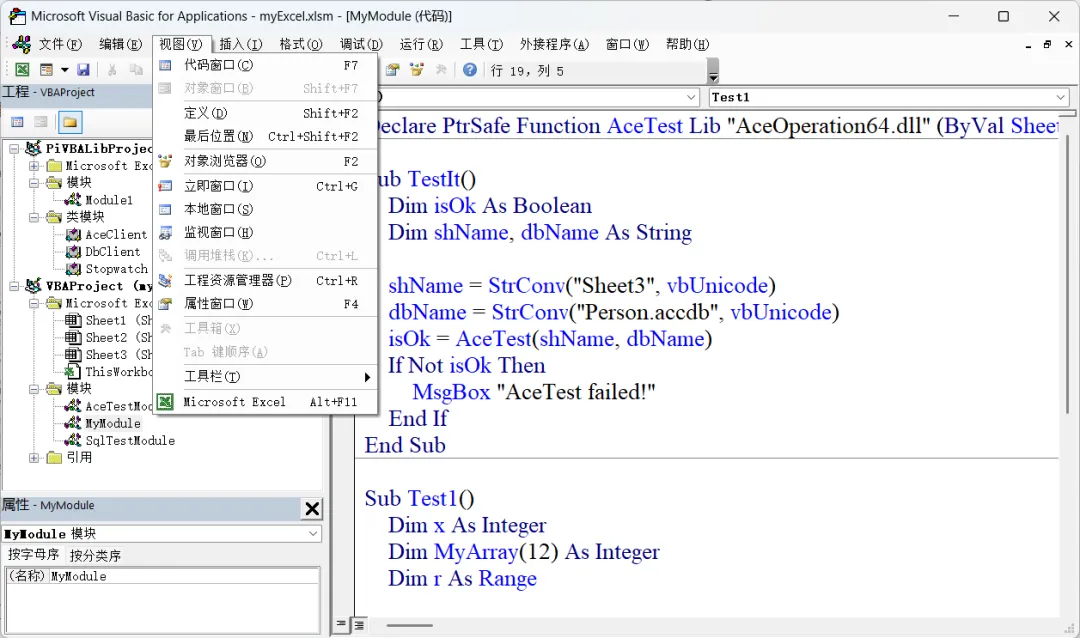Switch to Procedure View at code window bottom
This screenshot has width=1080, height=638.
341,624
